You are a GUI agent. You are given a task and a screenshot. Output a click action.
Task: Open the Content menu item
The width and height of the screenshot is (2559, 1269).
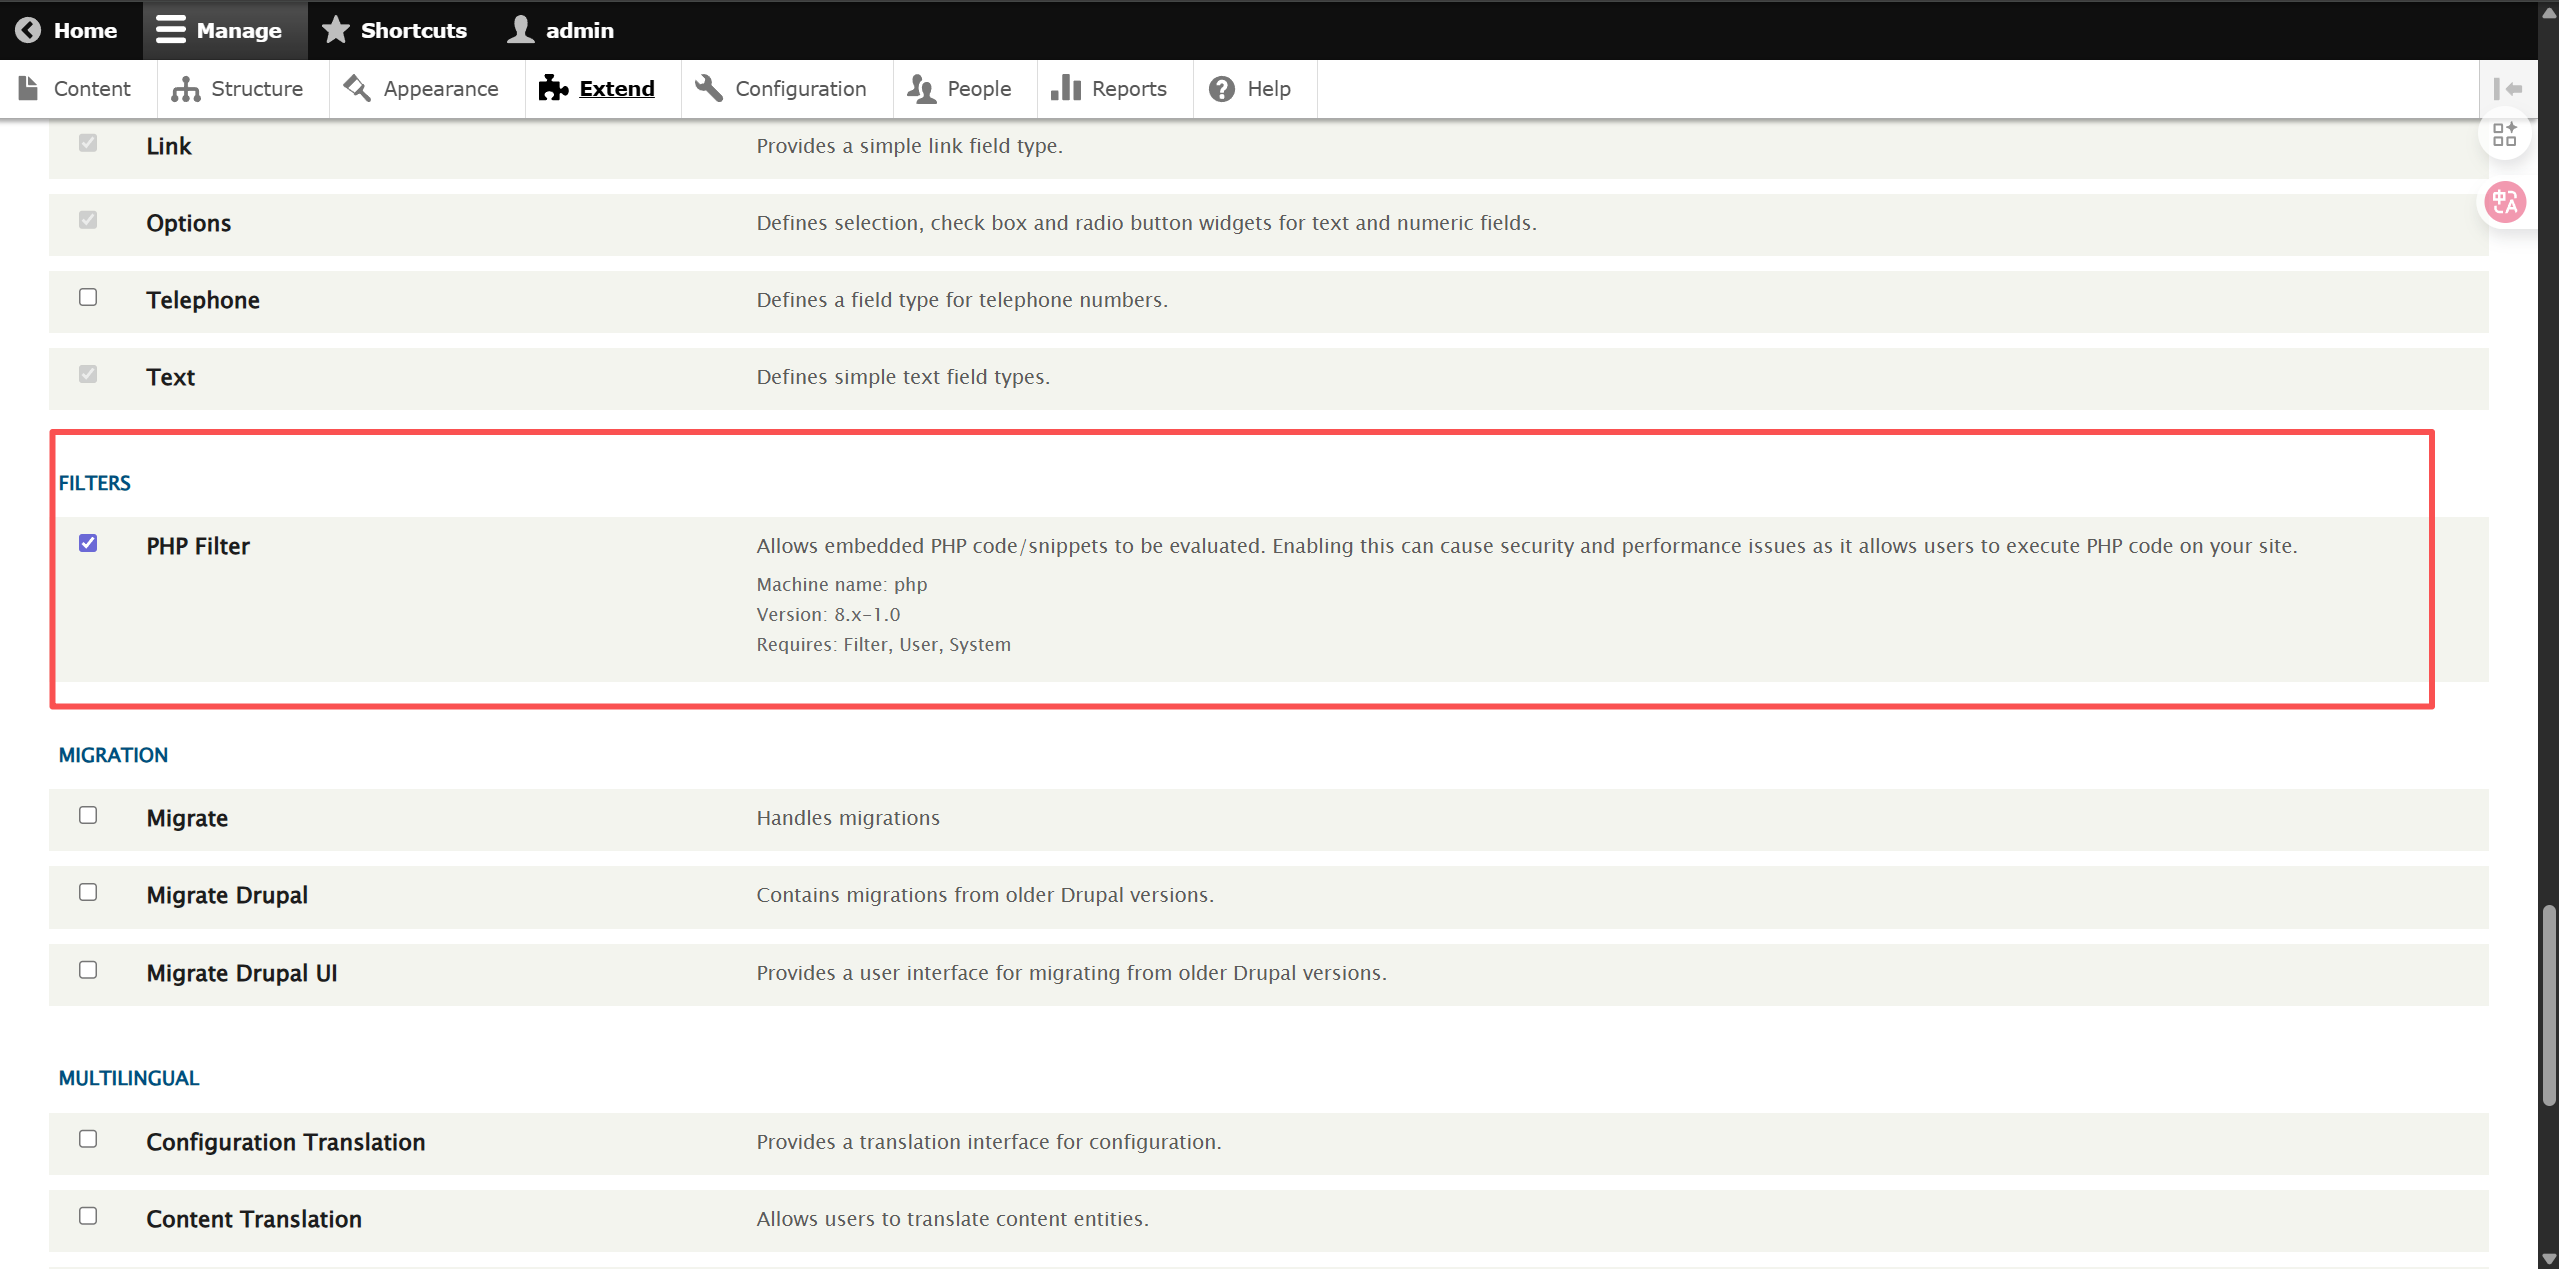[78, 89]
